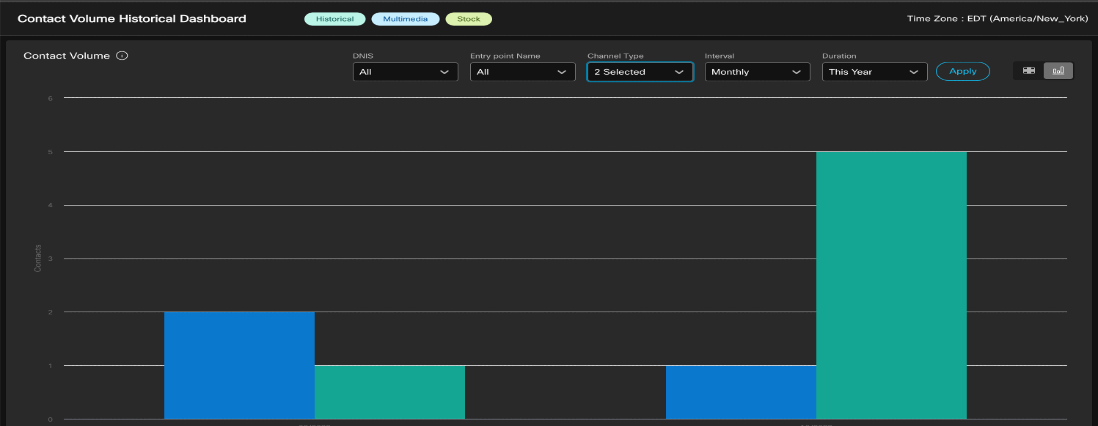Change the Interval from Monthly
The width and height of the screenshot is (1098, 426).
(x=756, y=72)
